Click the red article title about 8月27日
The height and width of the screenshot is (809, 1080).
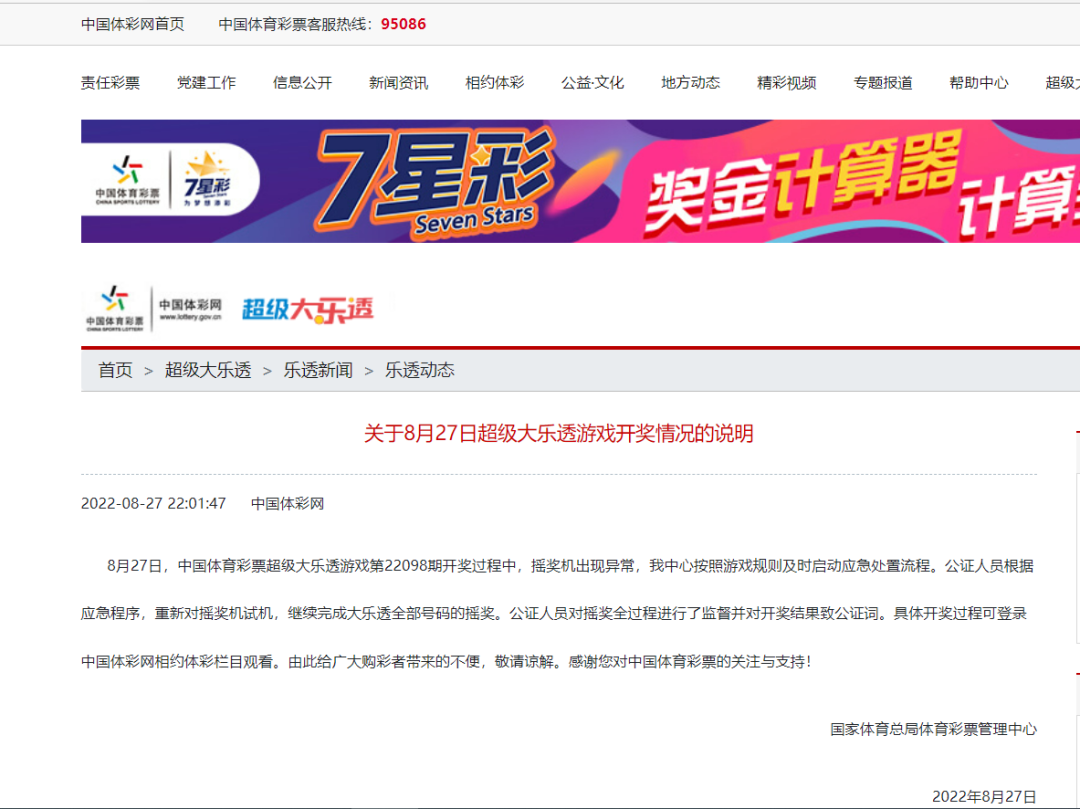(559, 434)
